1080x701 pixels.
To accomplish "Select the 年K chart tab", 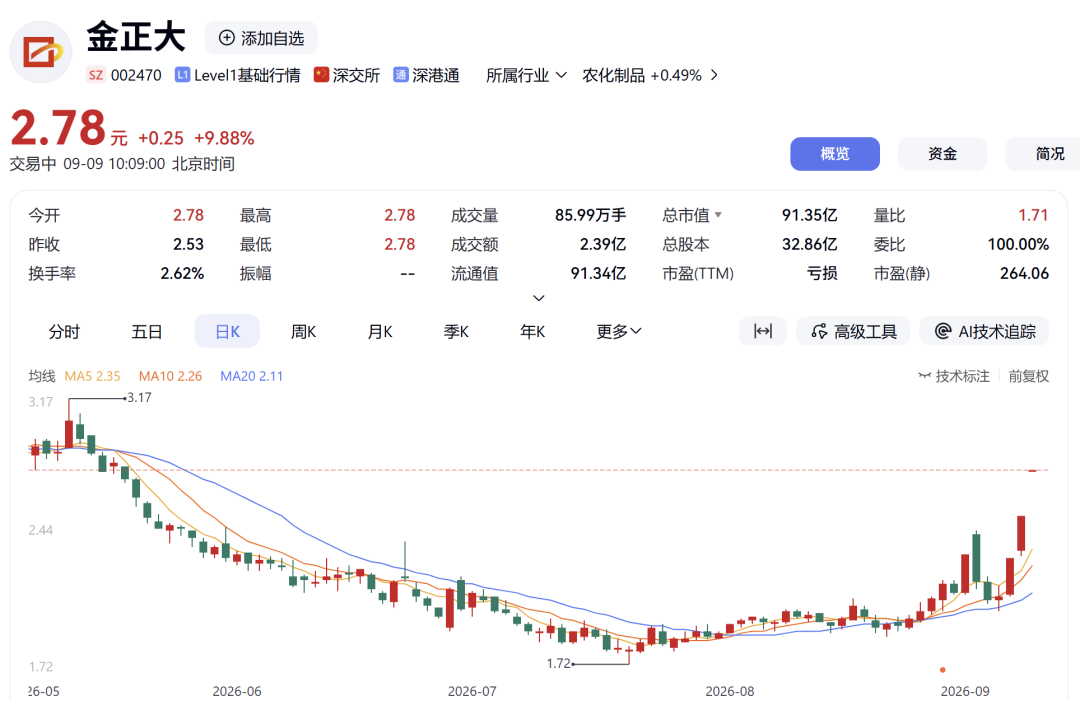I will click(532, 331).
